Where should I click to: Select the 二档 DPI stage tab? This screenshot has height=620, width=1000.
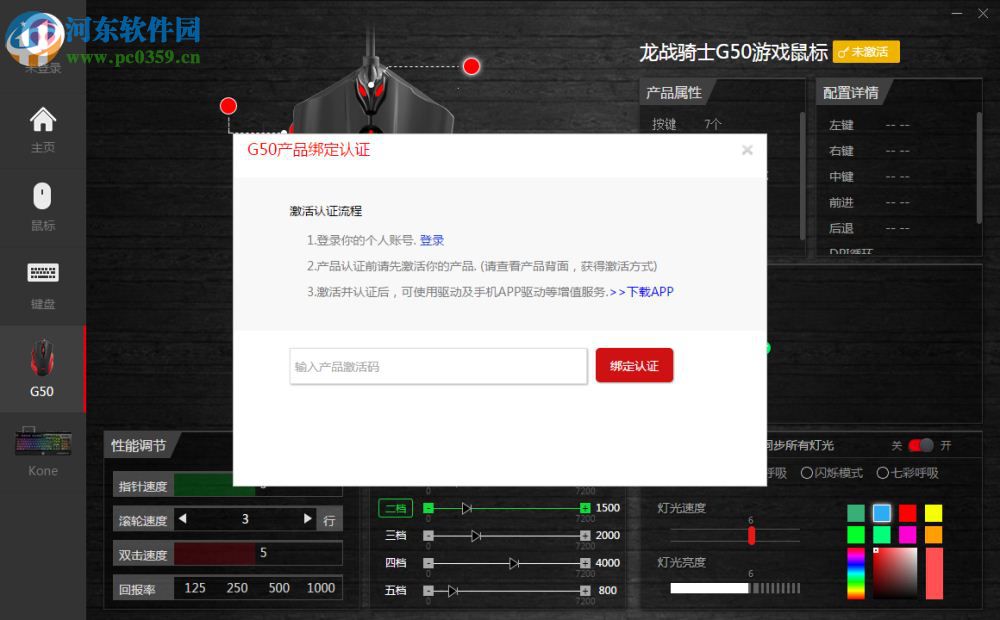pyautogui.click(x=396, y=508)
